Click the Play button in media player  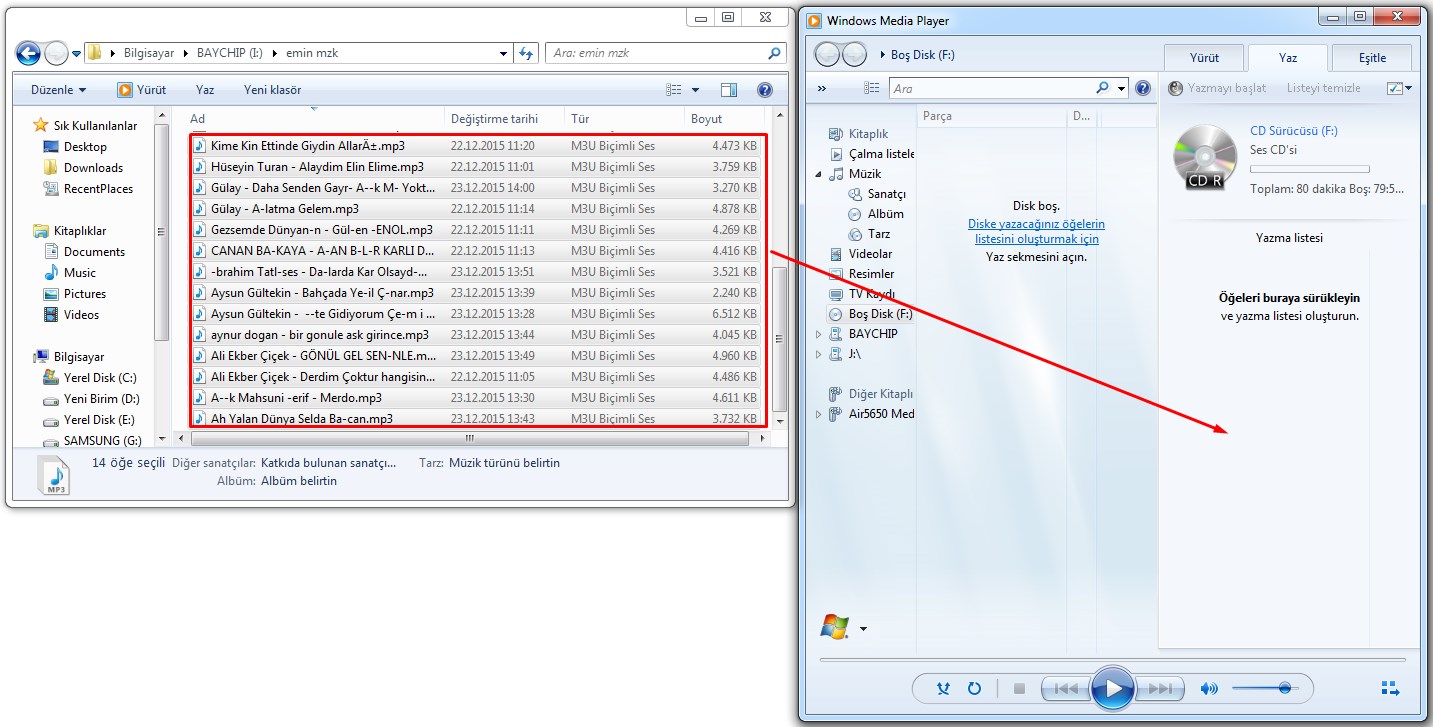click(1112, 688)
